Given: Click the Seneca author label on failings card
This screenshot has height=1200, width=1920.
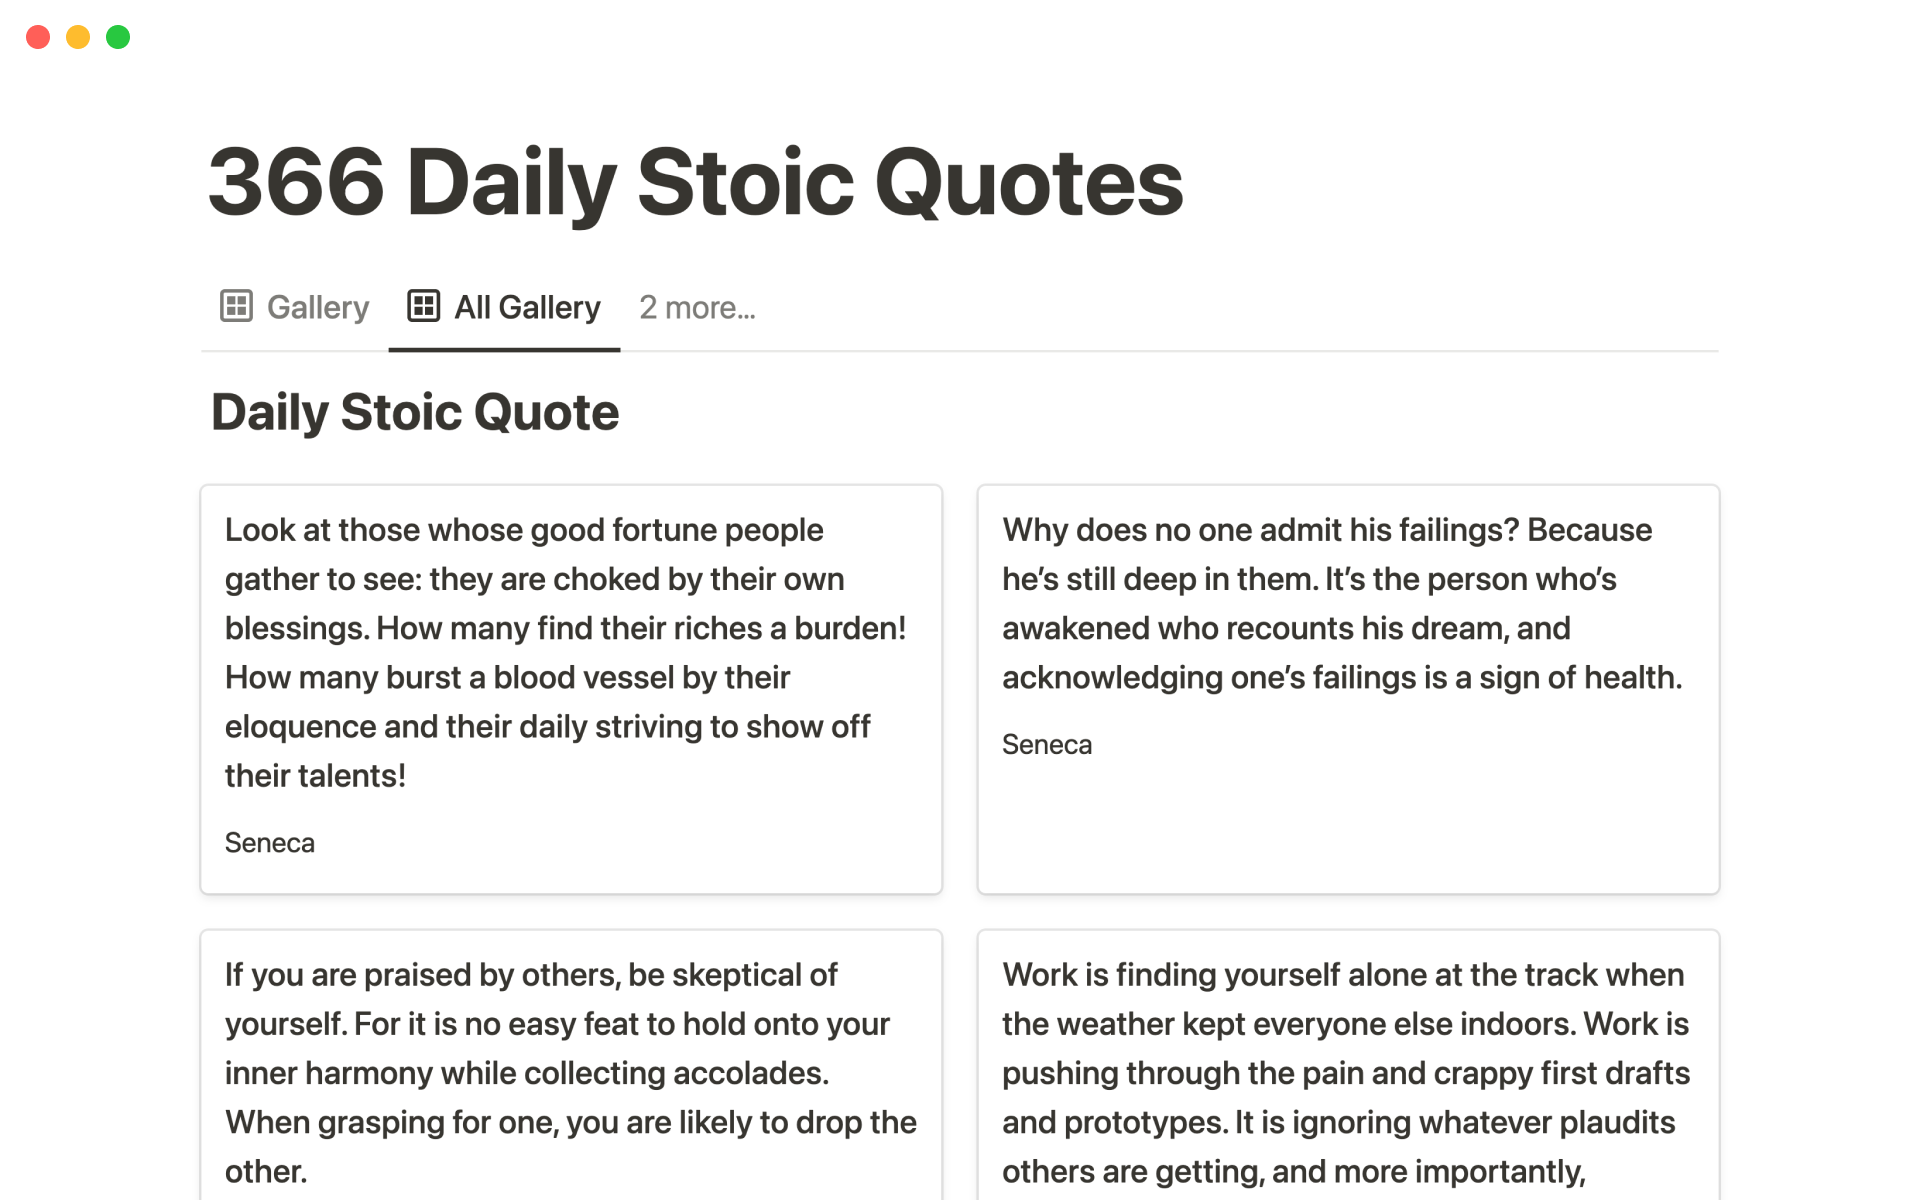Looking at the screenshot, I should pyautogui.click(x=1047, y=745).
